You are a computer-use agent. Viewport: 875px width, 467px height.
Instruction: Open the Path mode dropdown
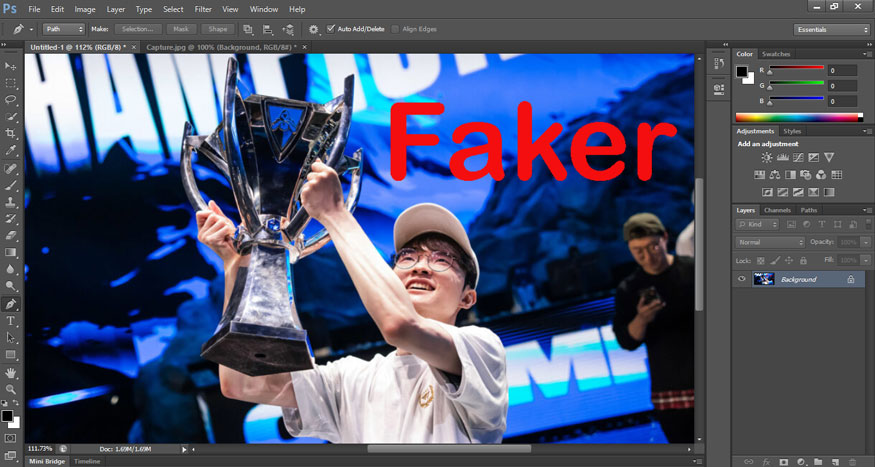click(64, 29)
